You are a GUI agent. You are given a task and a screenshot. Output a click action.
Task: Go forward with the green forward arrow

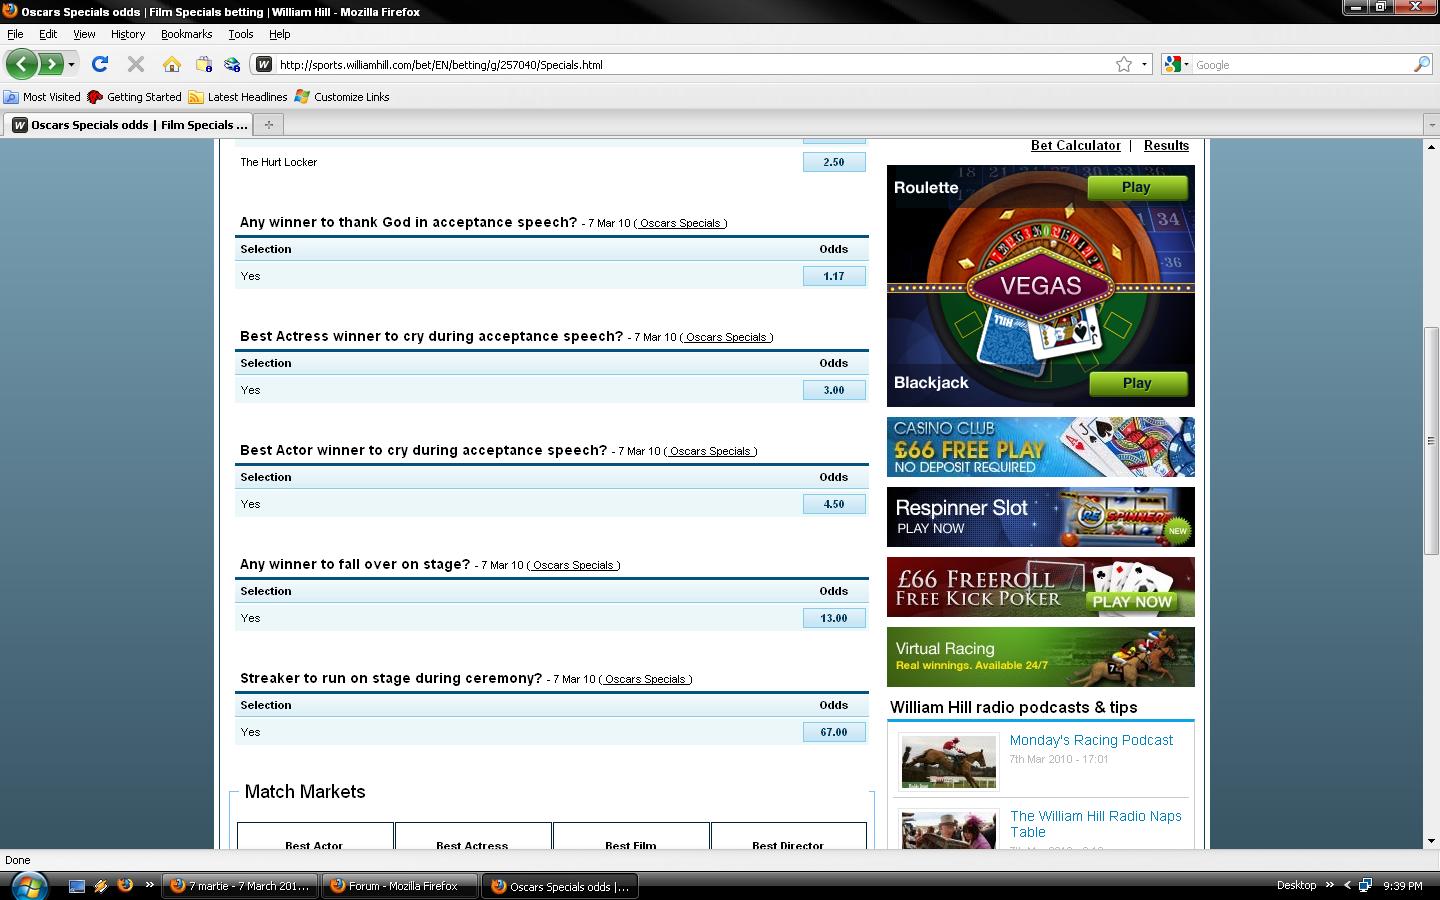50,64
